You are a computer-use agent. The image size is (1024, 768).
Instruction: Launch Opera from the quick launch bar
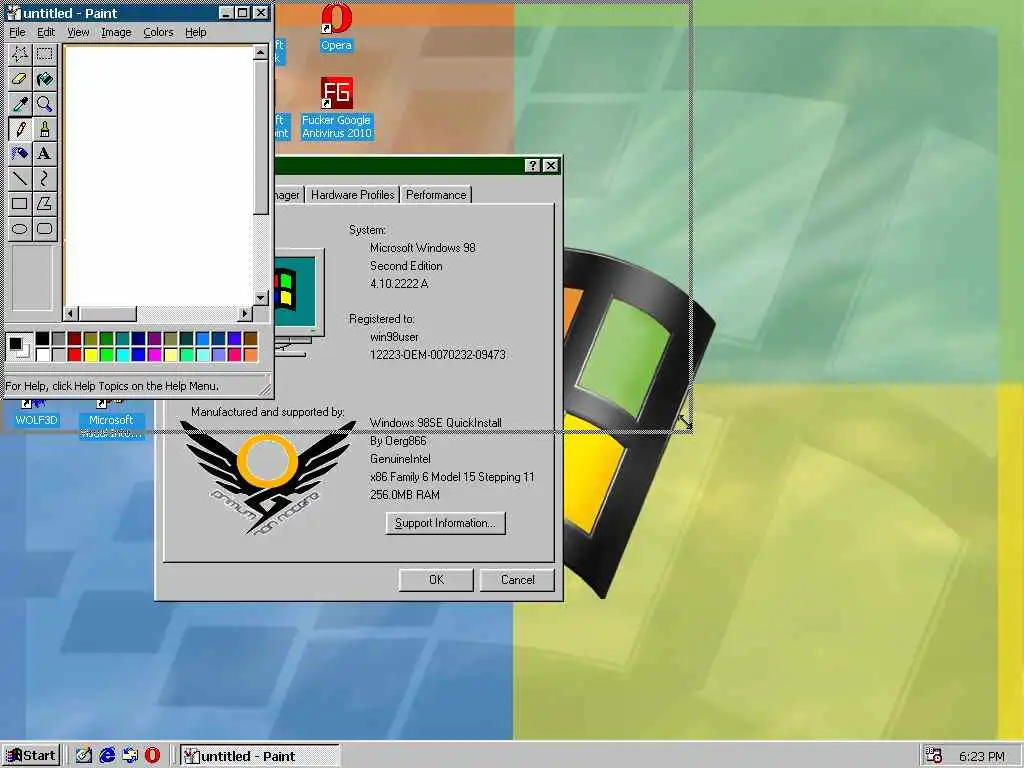(x=153, y=756)
